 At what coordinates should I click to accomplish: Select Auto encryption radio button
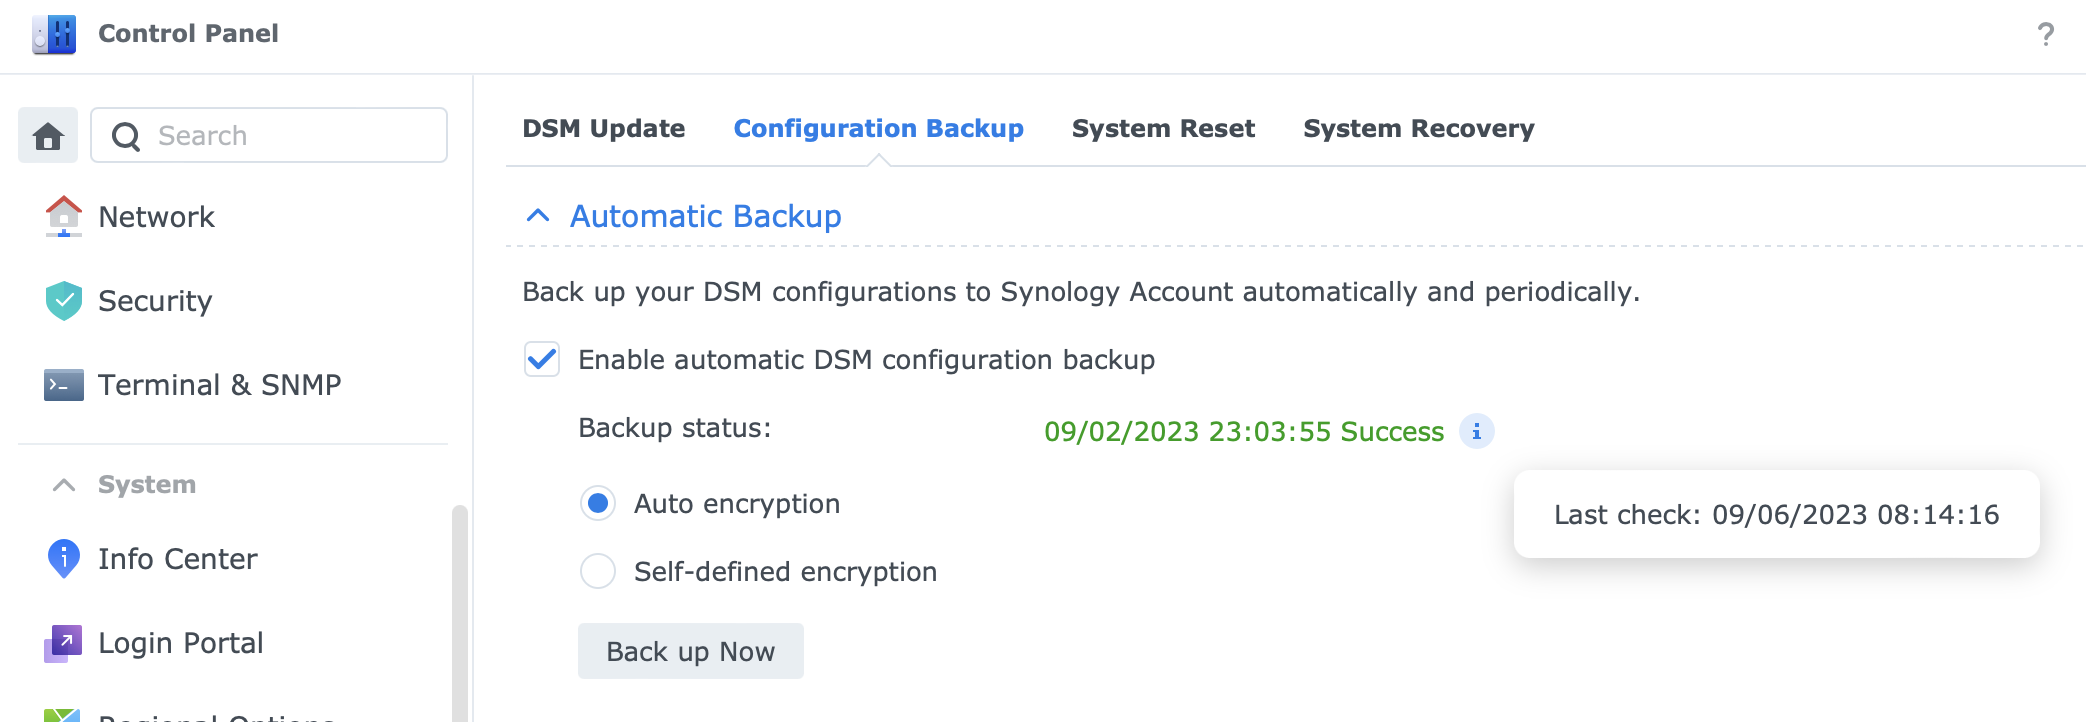(x=598, y=504)
